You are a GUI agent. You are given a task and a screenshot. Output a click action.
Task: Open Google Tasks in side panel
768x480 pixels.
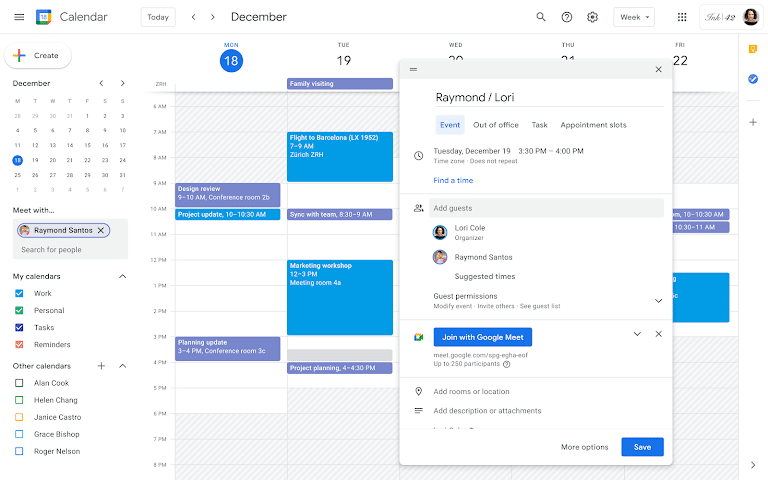[753, 79]
